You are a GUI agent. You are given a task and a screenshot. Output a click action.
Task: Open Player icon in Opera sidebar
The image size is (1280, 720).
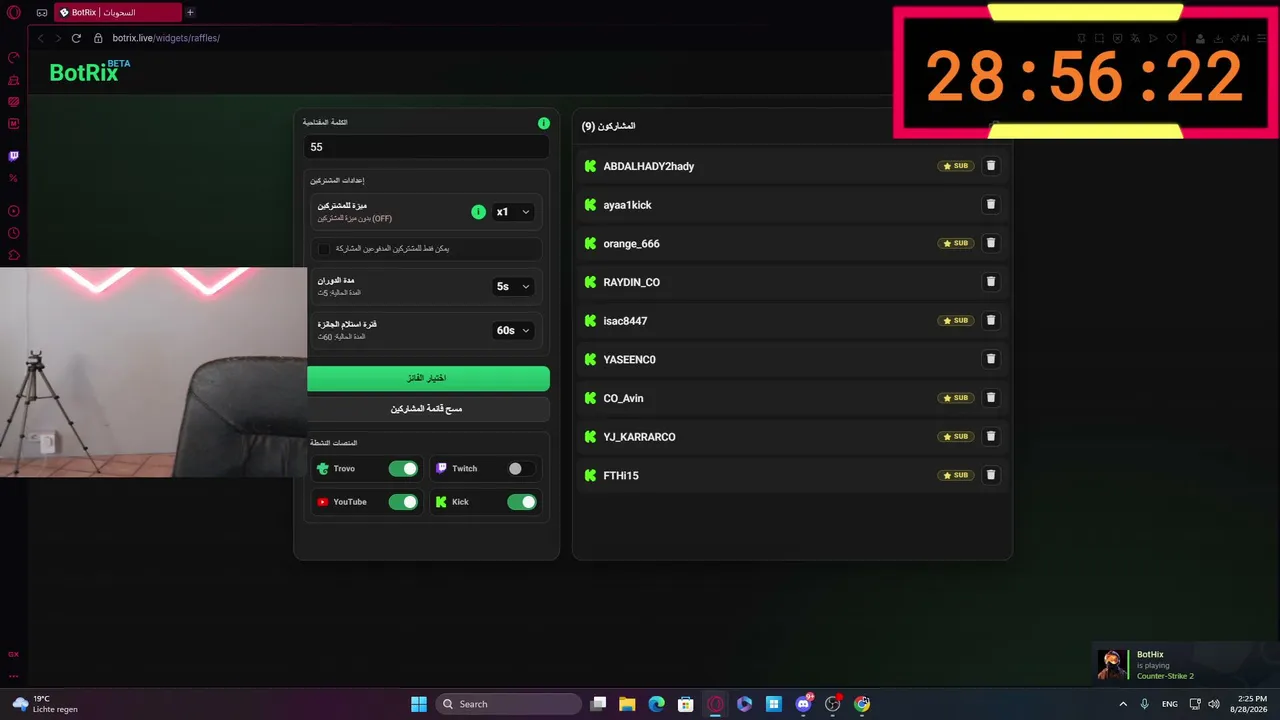[14, 211]
